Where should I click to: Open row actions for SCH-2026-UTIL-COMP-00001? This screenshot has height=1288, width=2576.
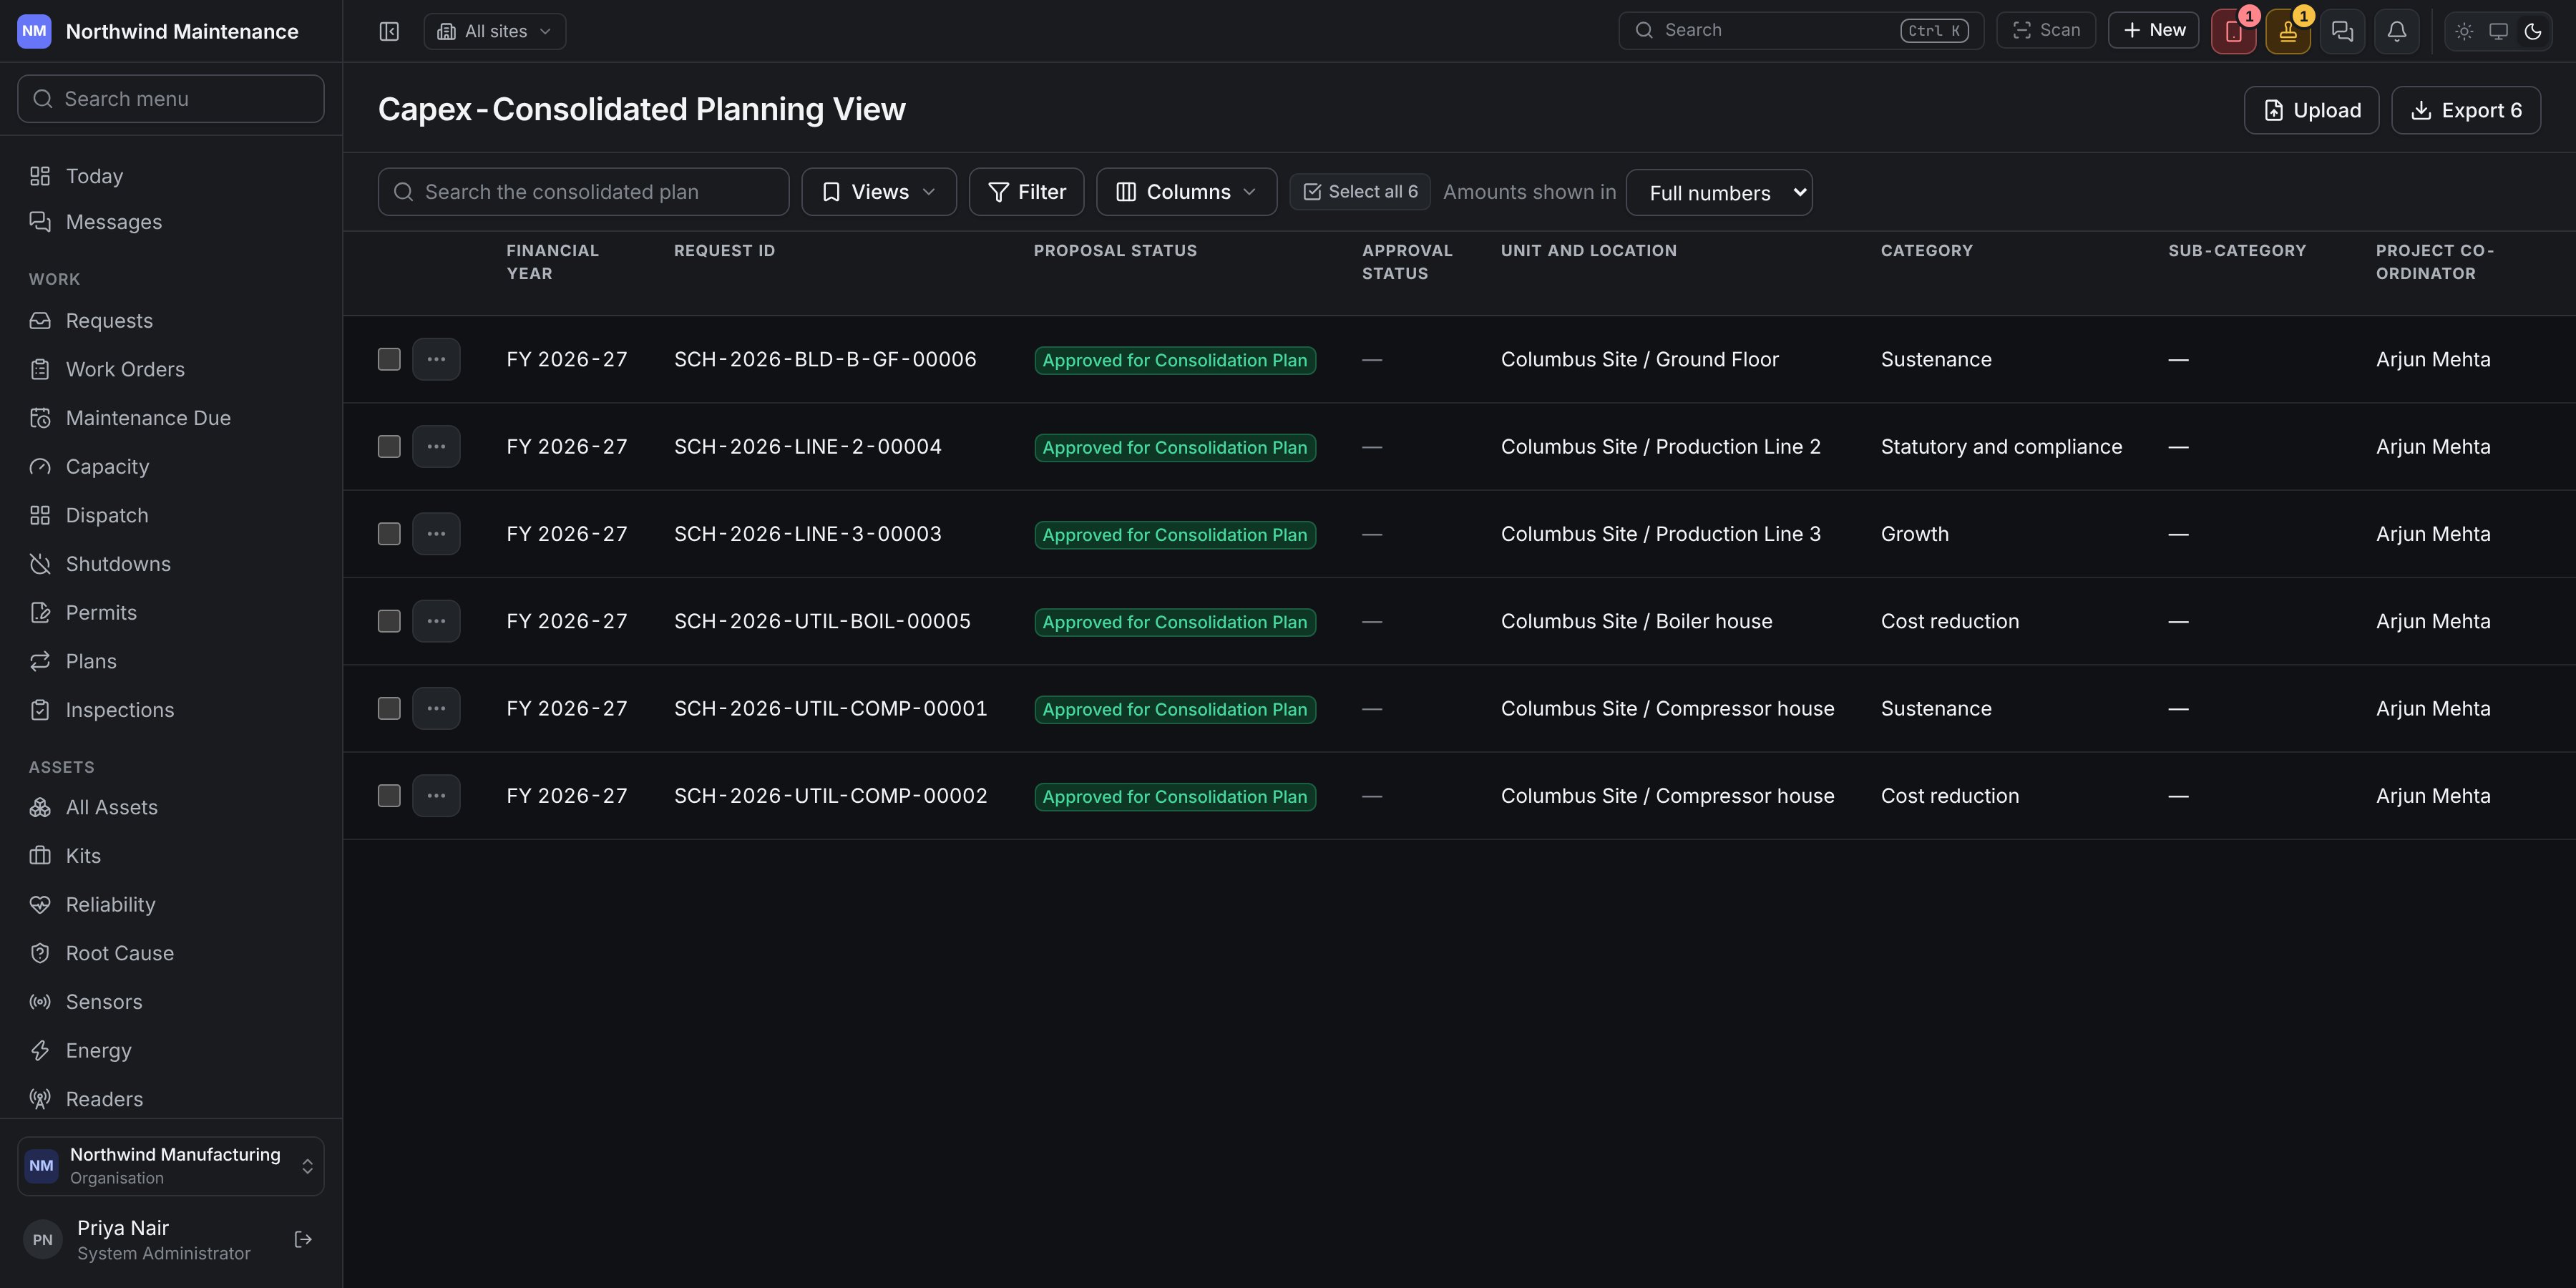point(436,708)
